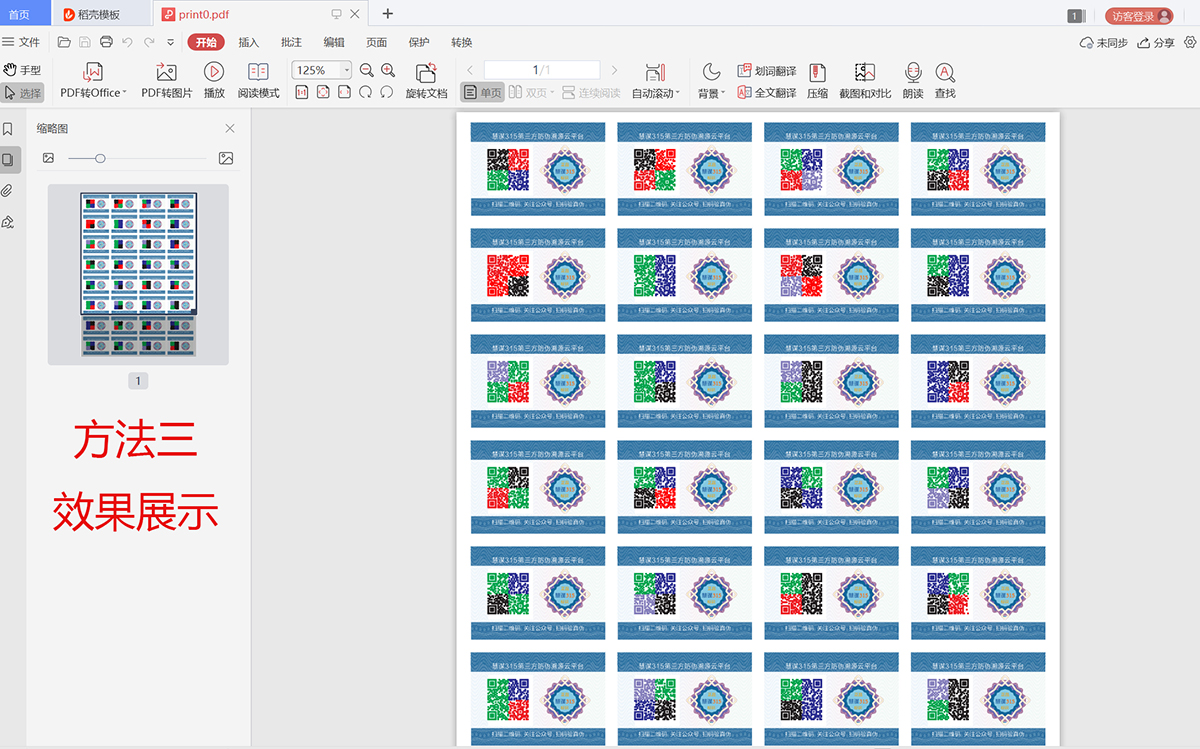Click the redo arrow icon
Image resolution: width=1200 pixels, height=749 pixels.
149,42
